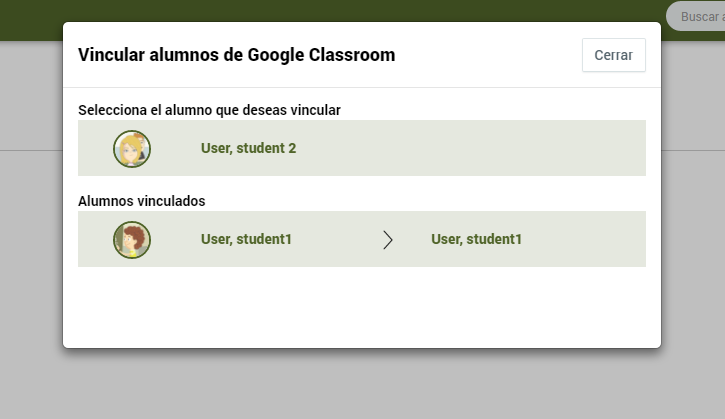Image resolution: width=725 pixels, height=419 pixels.
Task: Focus the Buscar search field
Action: coord(695,17)
